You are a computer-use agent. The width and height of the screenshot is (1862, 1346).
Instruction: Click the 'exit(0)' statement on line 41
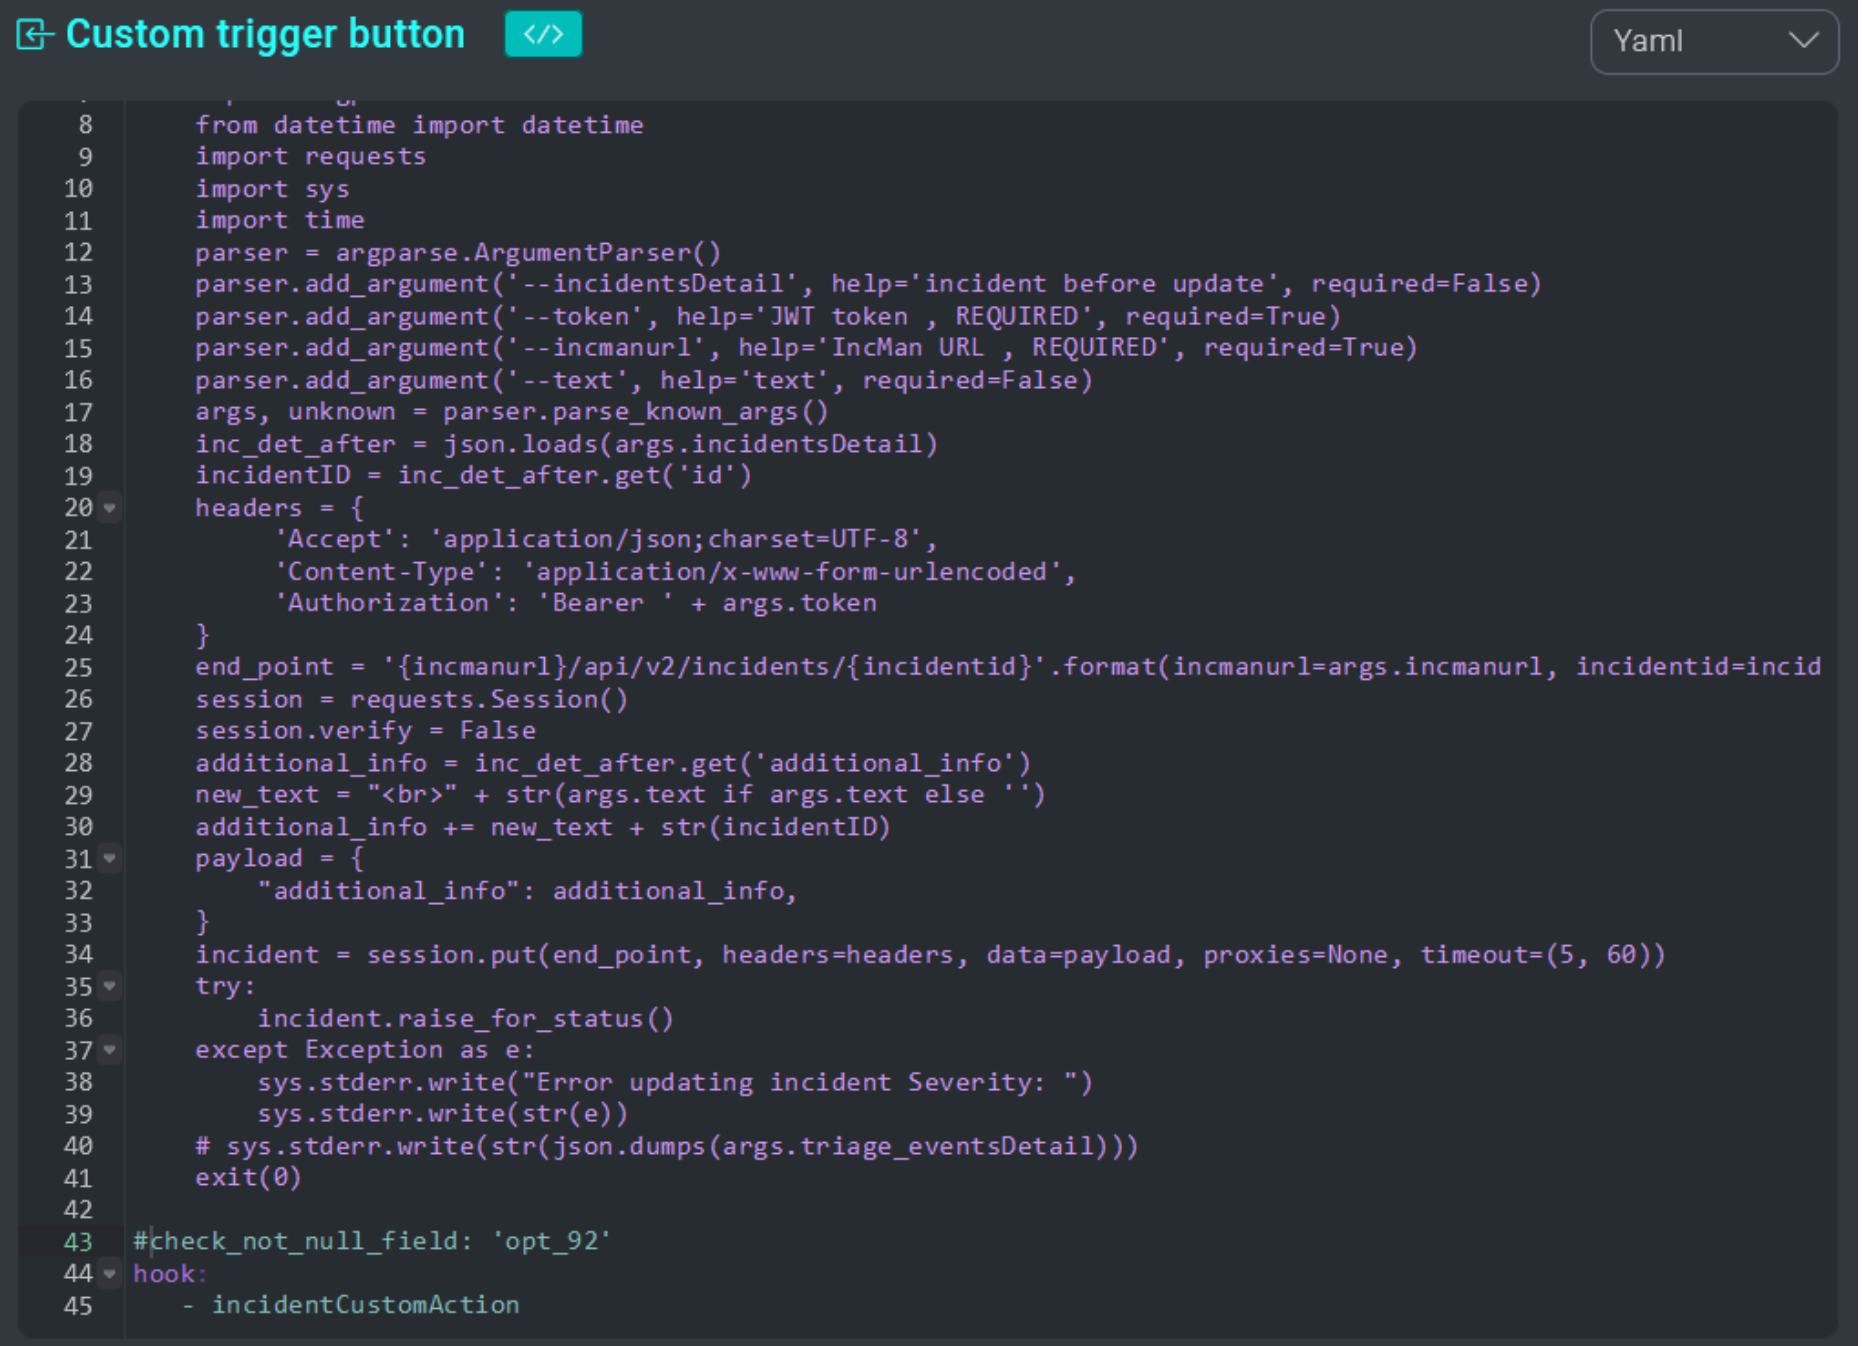tap(246, 1178)
